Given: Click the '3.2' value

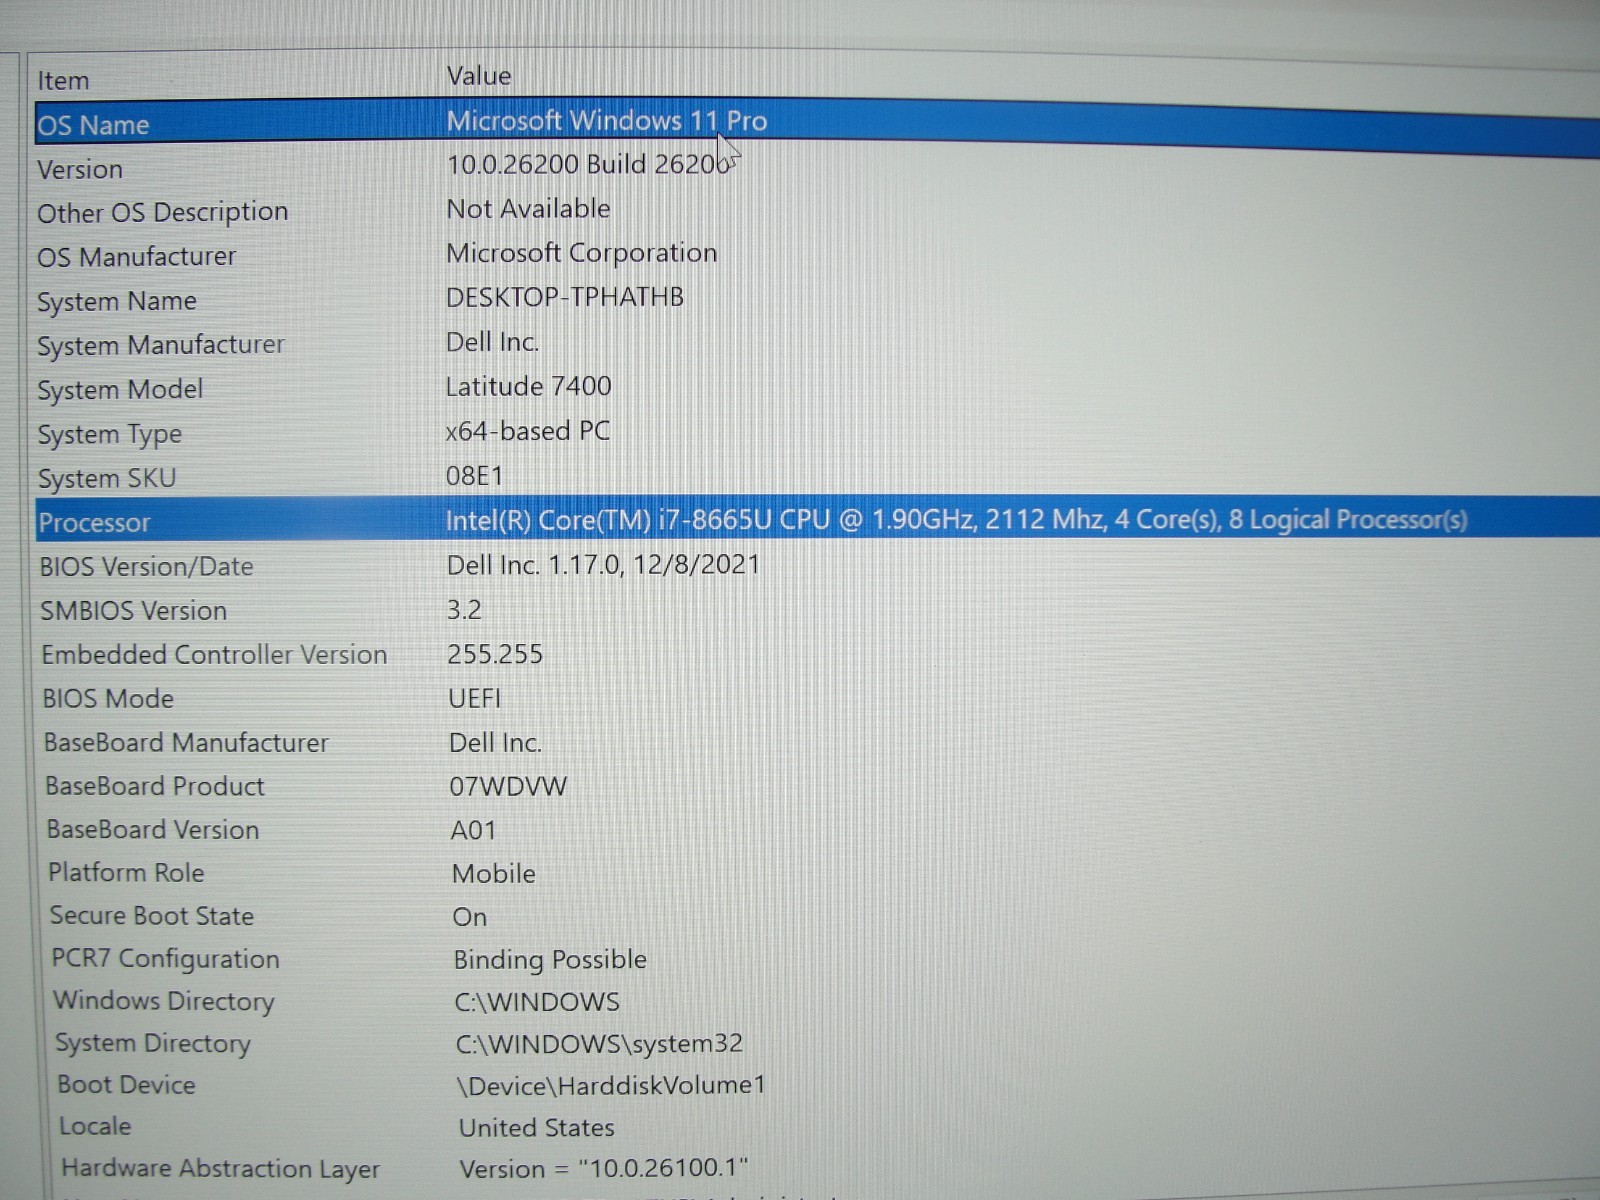Looking at the screenshot, I should pos(464,610).
